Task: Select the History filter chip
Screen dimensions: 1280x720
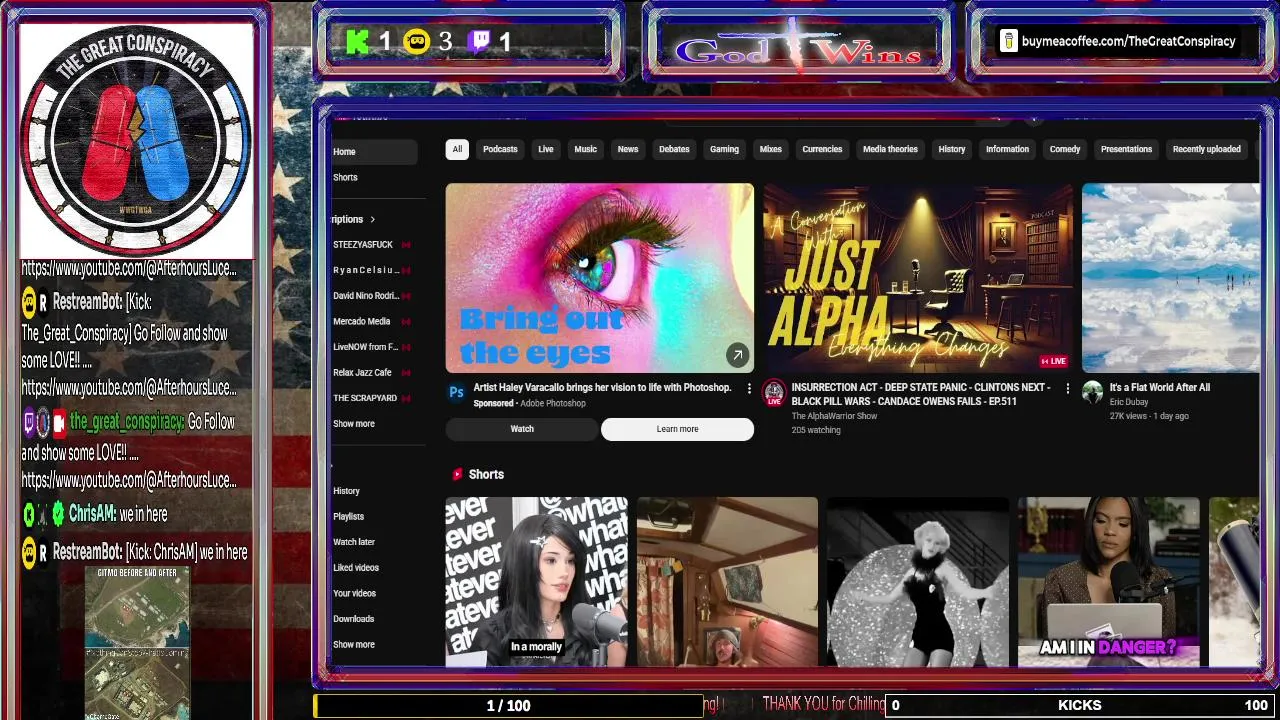Action: point(951,149)
